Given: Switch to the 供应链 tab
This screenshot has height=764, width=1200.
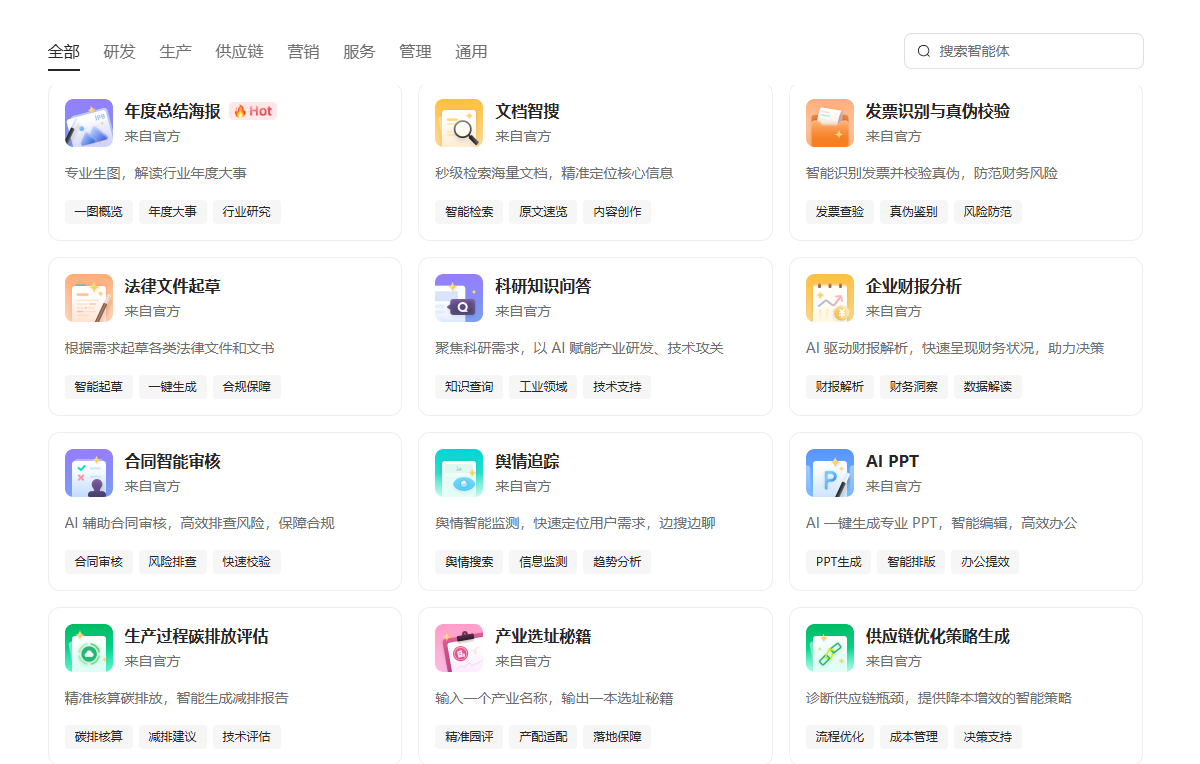Looking at the screenshot, I should pyautogui.click(x=240, y=52).
